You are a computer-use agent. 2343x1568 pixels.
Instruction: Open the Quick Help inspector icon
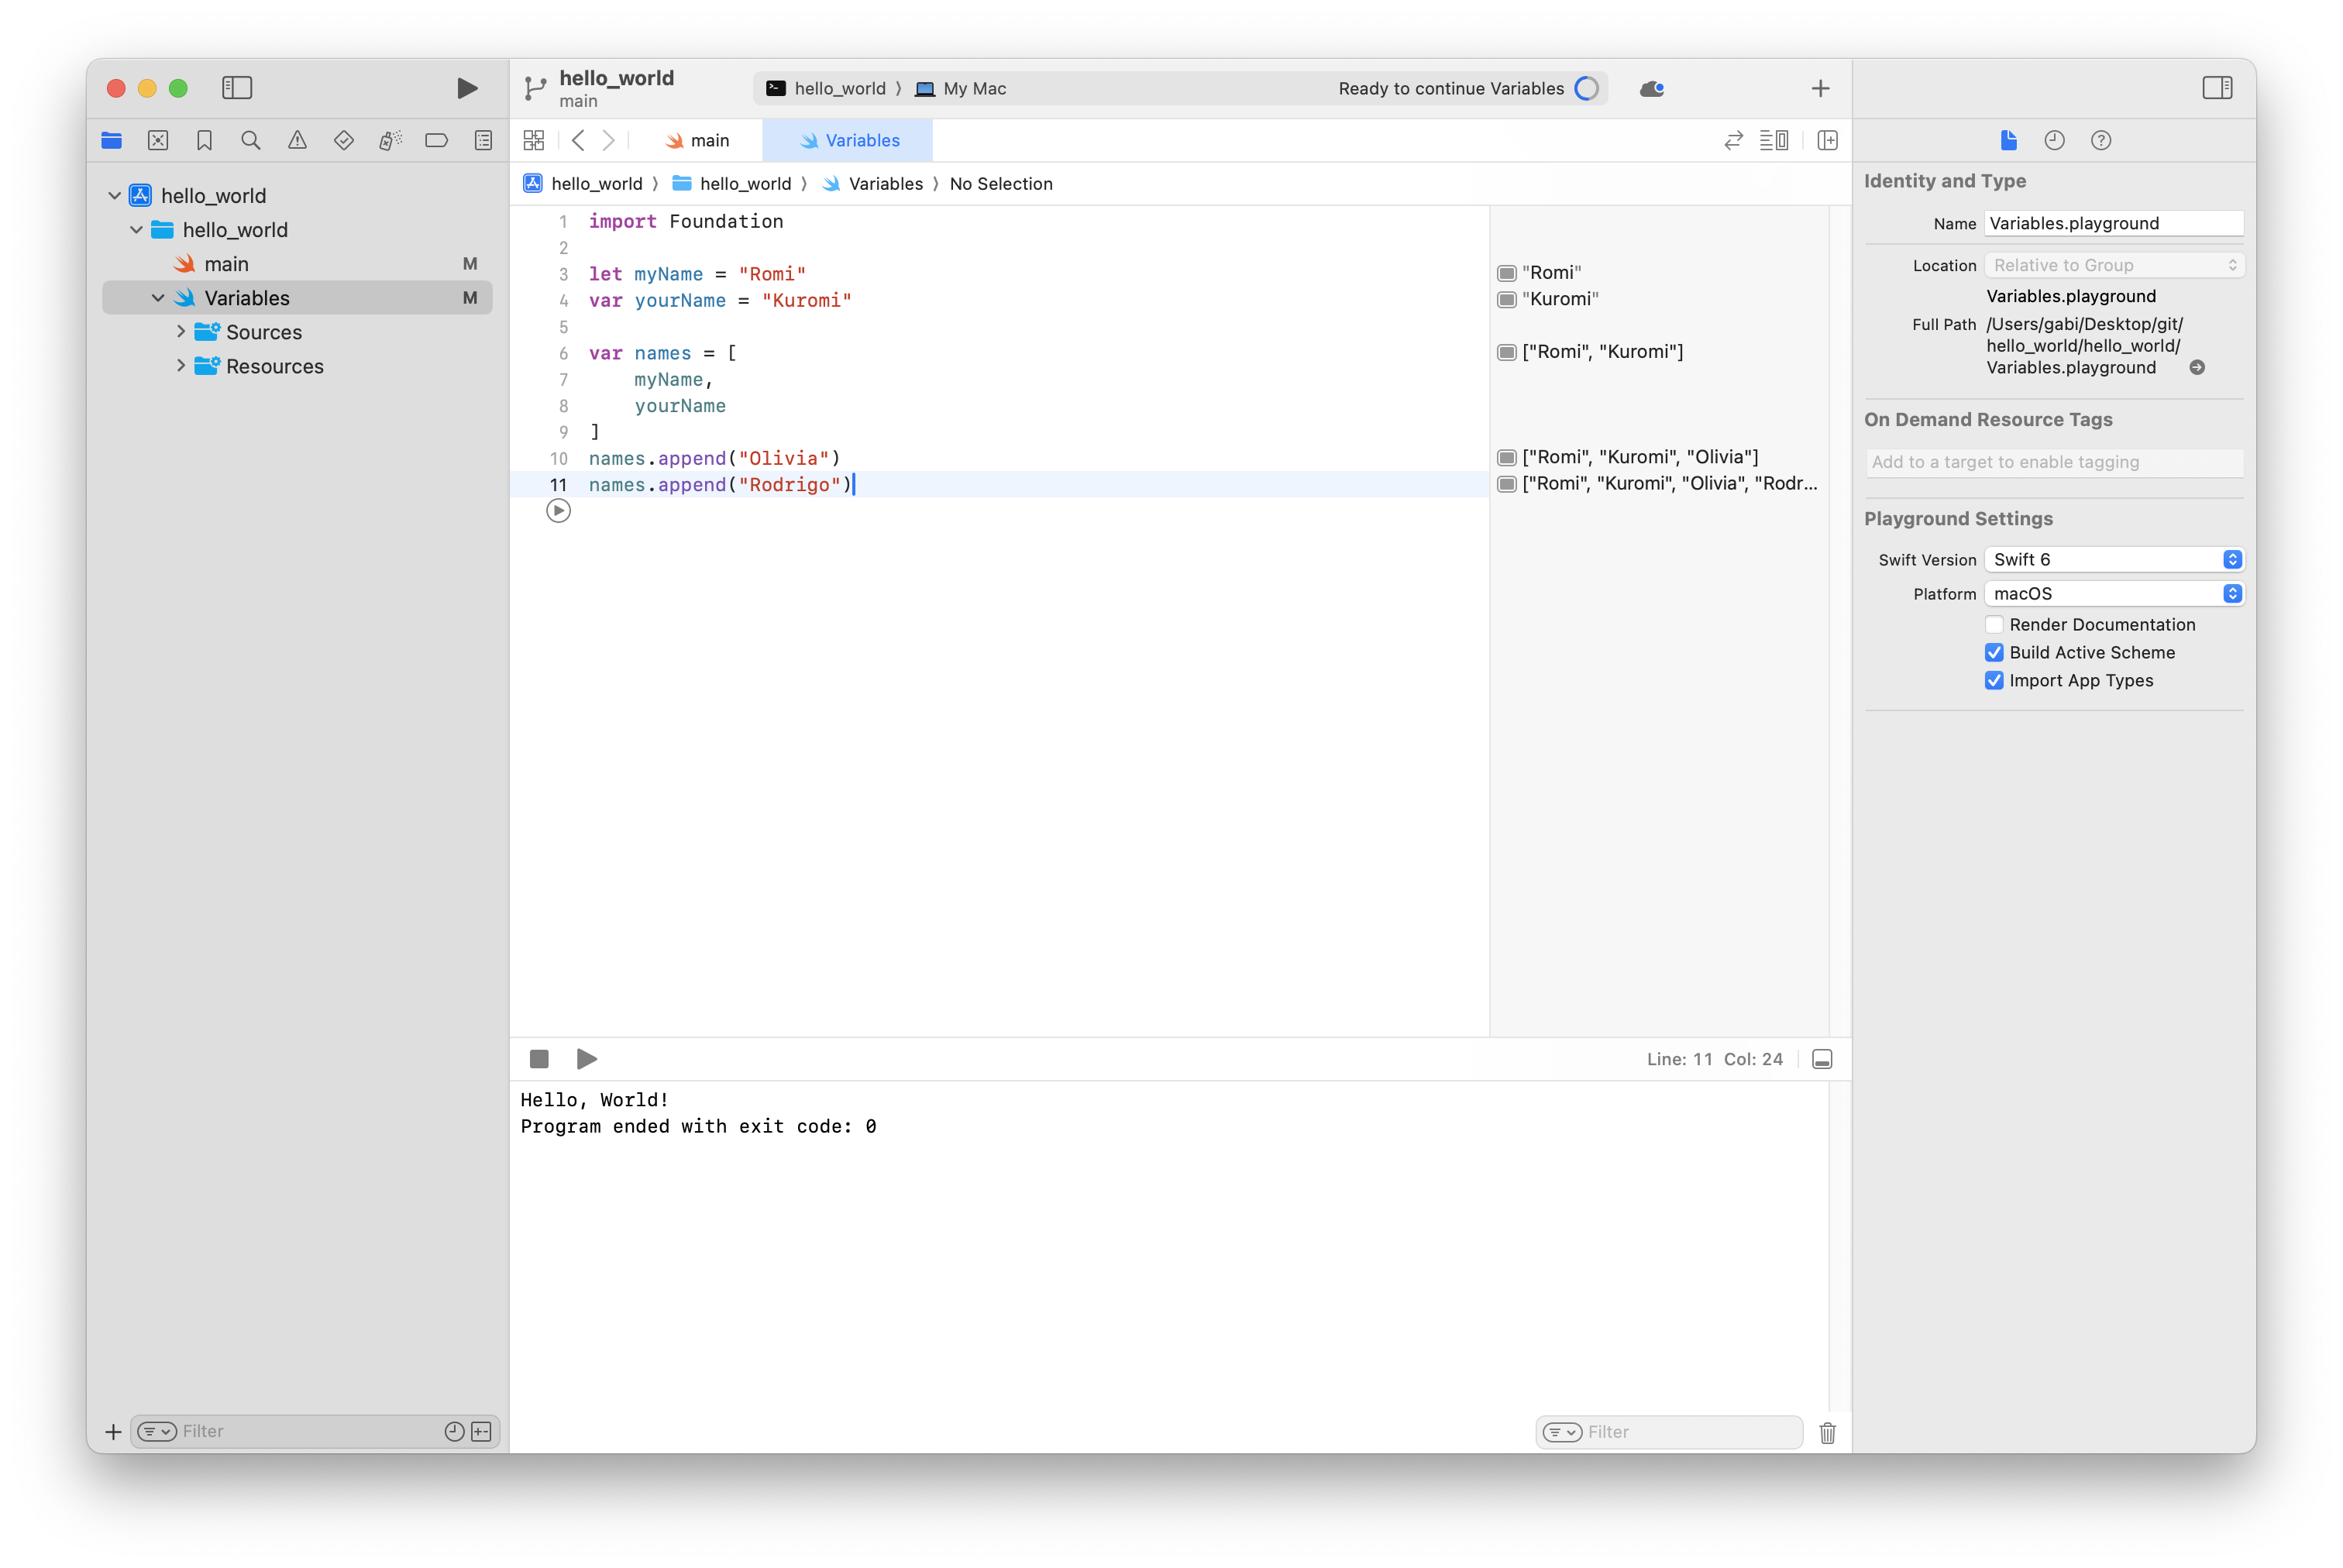[x=2100, y=141]
